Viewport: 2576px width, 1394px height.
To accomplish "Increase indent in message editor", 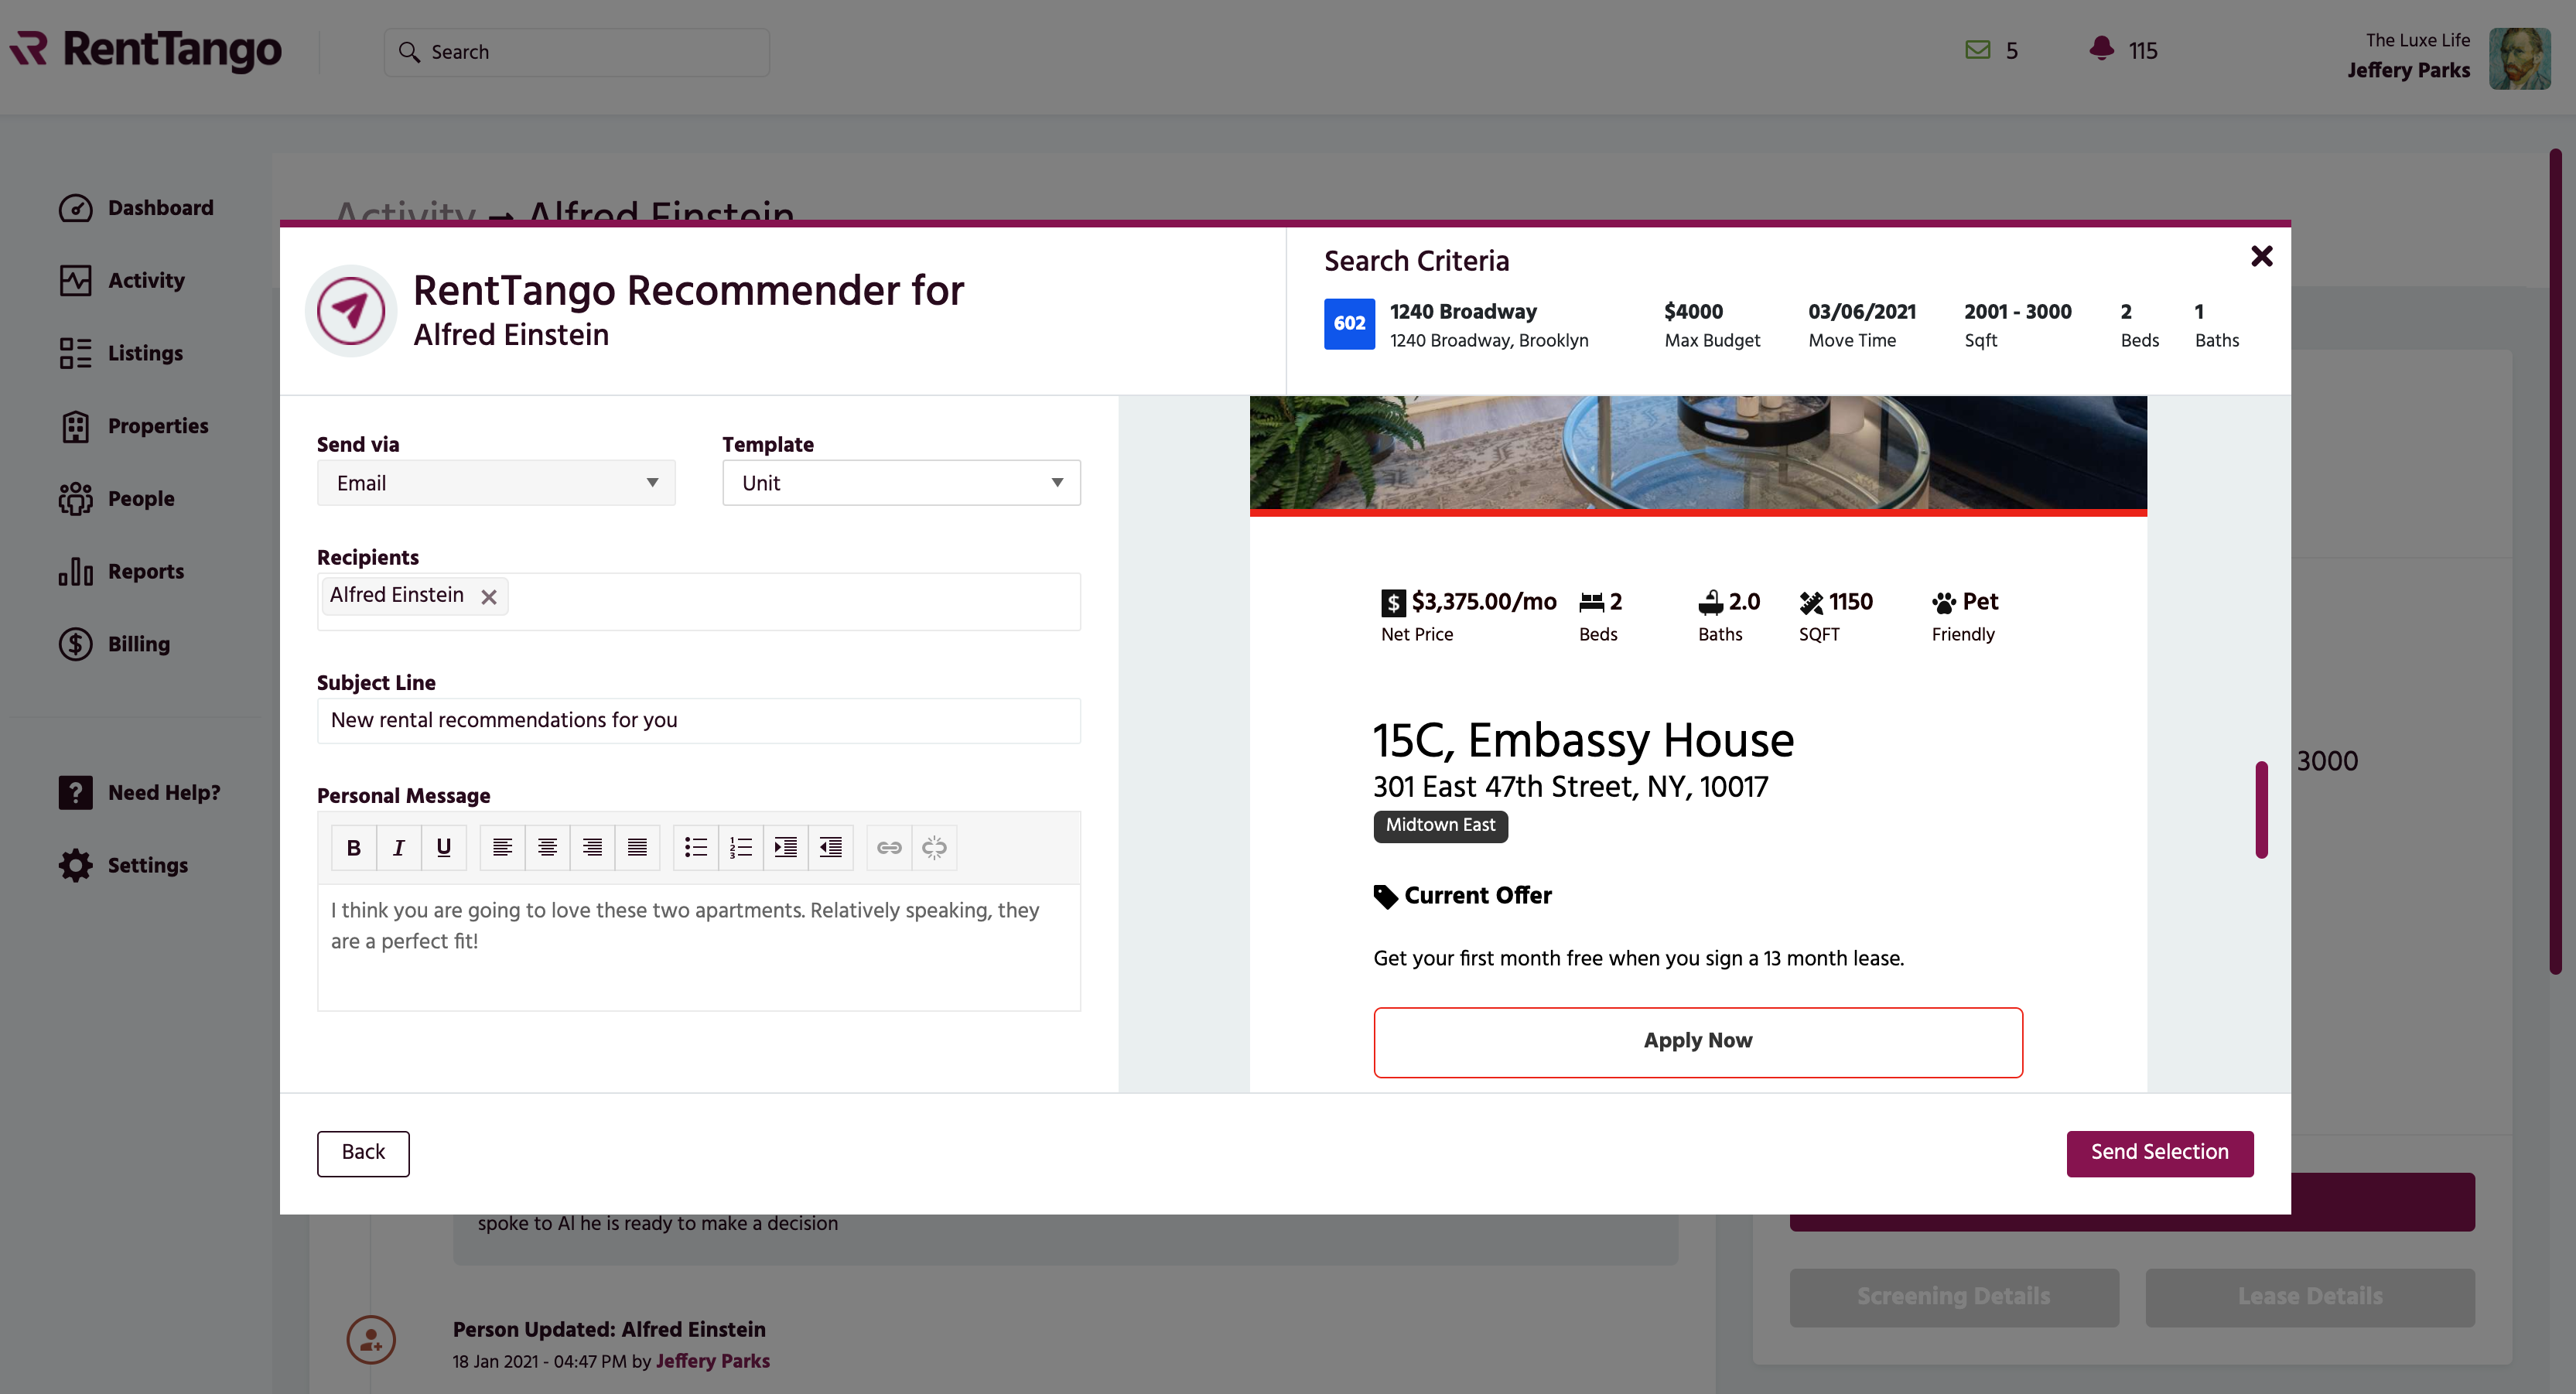I will pyautogui.click(x=785, y=848).
